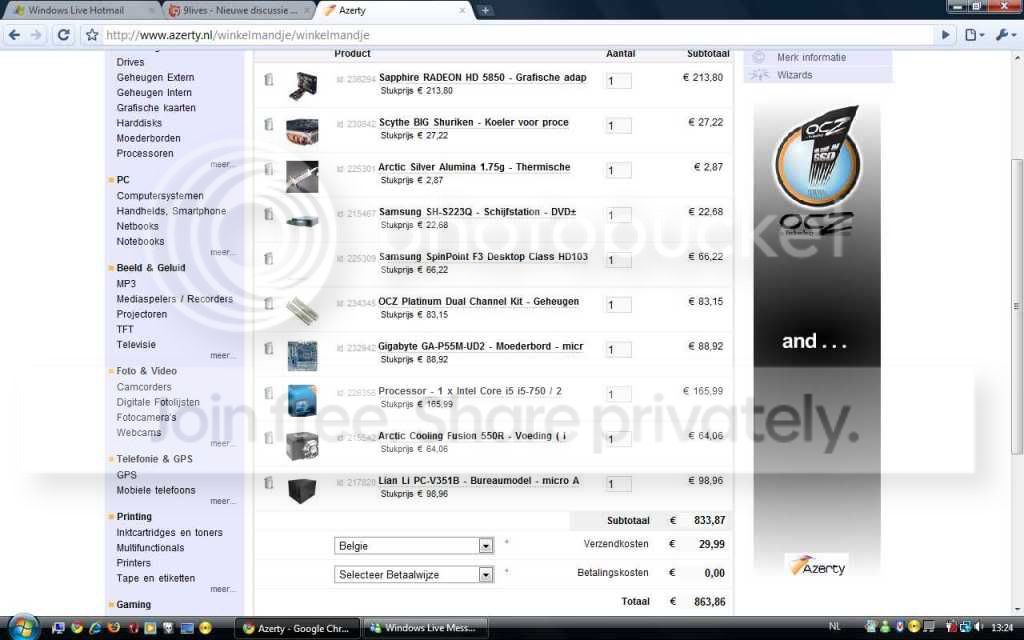Screen dimensions: 1024x640
Task: Click trash icon for Arctic Cooling Fusion 550R
Action: (268, 438)
